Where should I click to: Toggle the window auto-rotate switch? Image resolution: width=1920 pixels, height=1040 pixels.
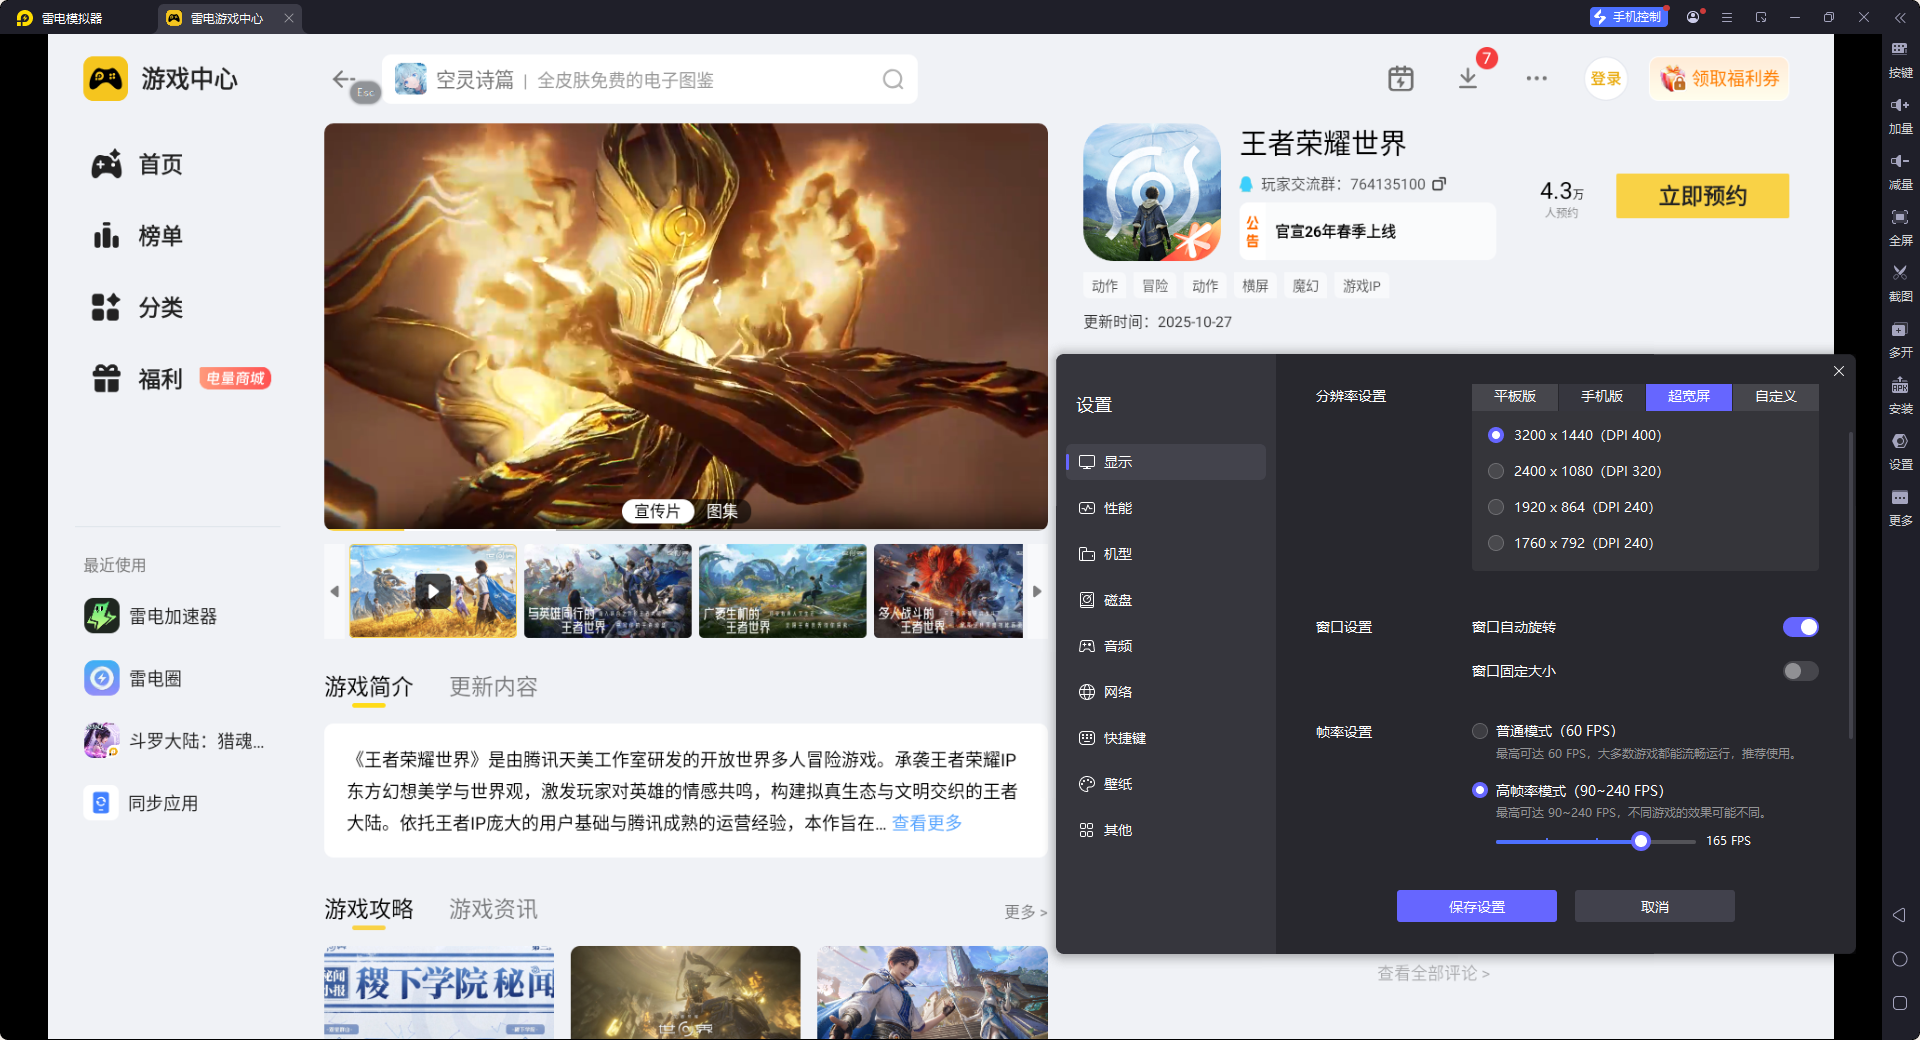(x=1800, y=627)
